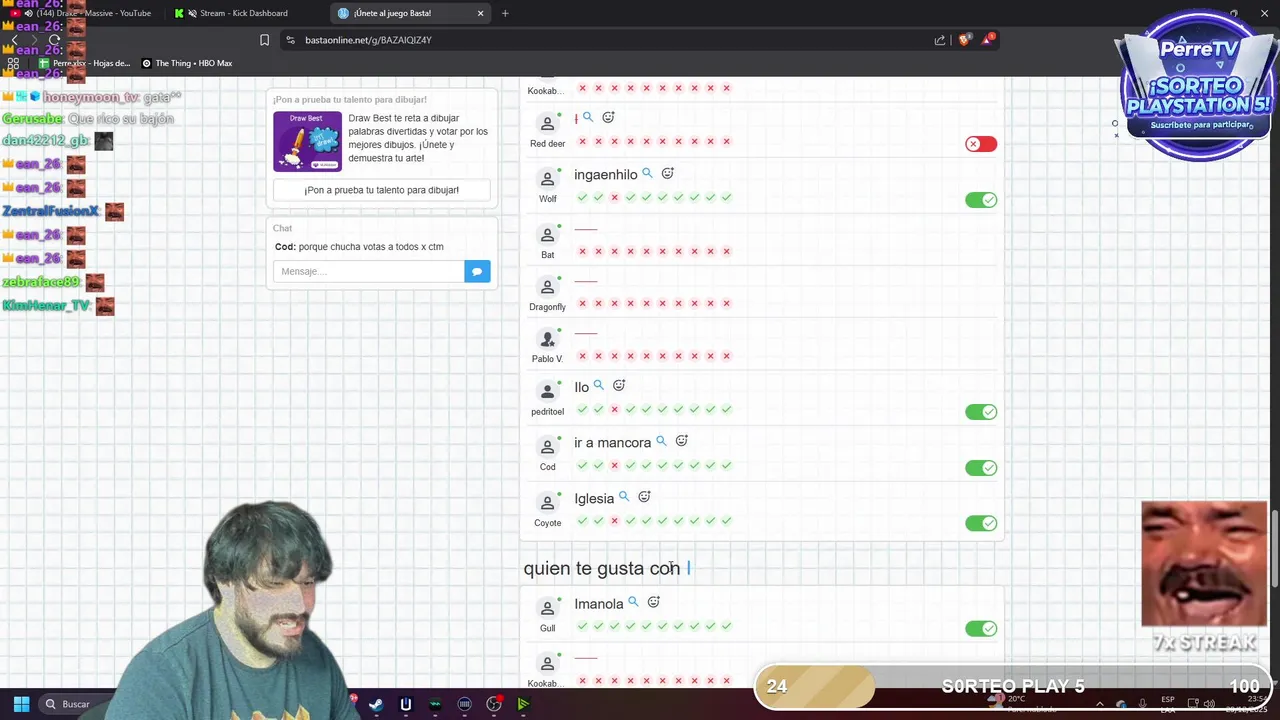The width and height of the screenshot is (1280, 720).
Task: Open the Coyote player avatar
Action: 547,503
